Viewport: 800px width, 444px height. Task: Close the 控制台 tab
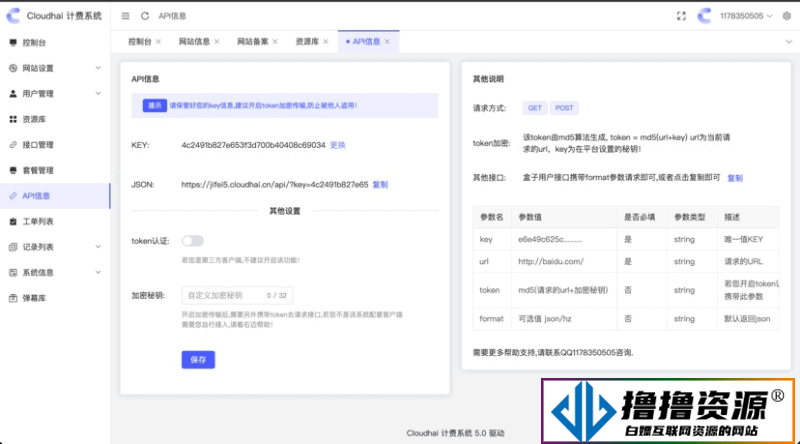pos(158,41)
